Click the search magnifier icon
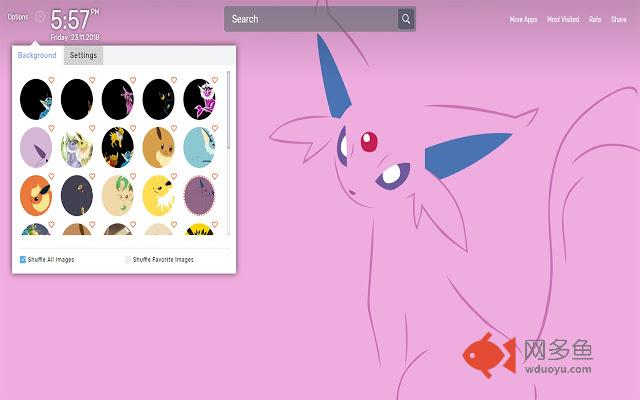Screen dimensions: 640x400 pos(406,19)
